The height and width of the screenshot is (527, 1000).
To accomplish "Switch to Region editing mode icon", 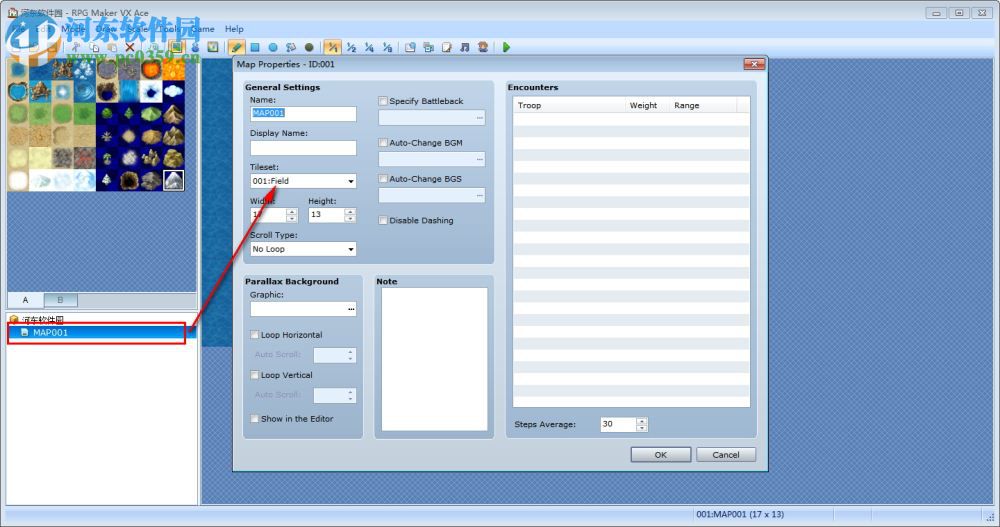I will pos(213,47).
